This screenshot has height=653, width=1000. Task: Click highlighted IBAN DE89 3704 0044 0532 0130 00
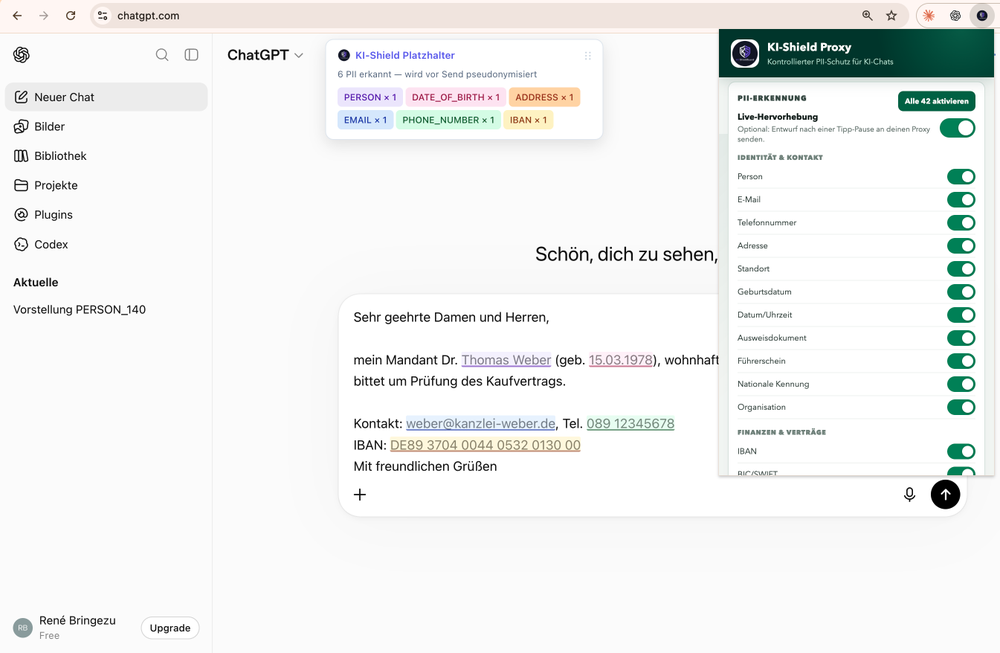pyautogui.click(x=485, y=445)
